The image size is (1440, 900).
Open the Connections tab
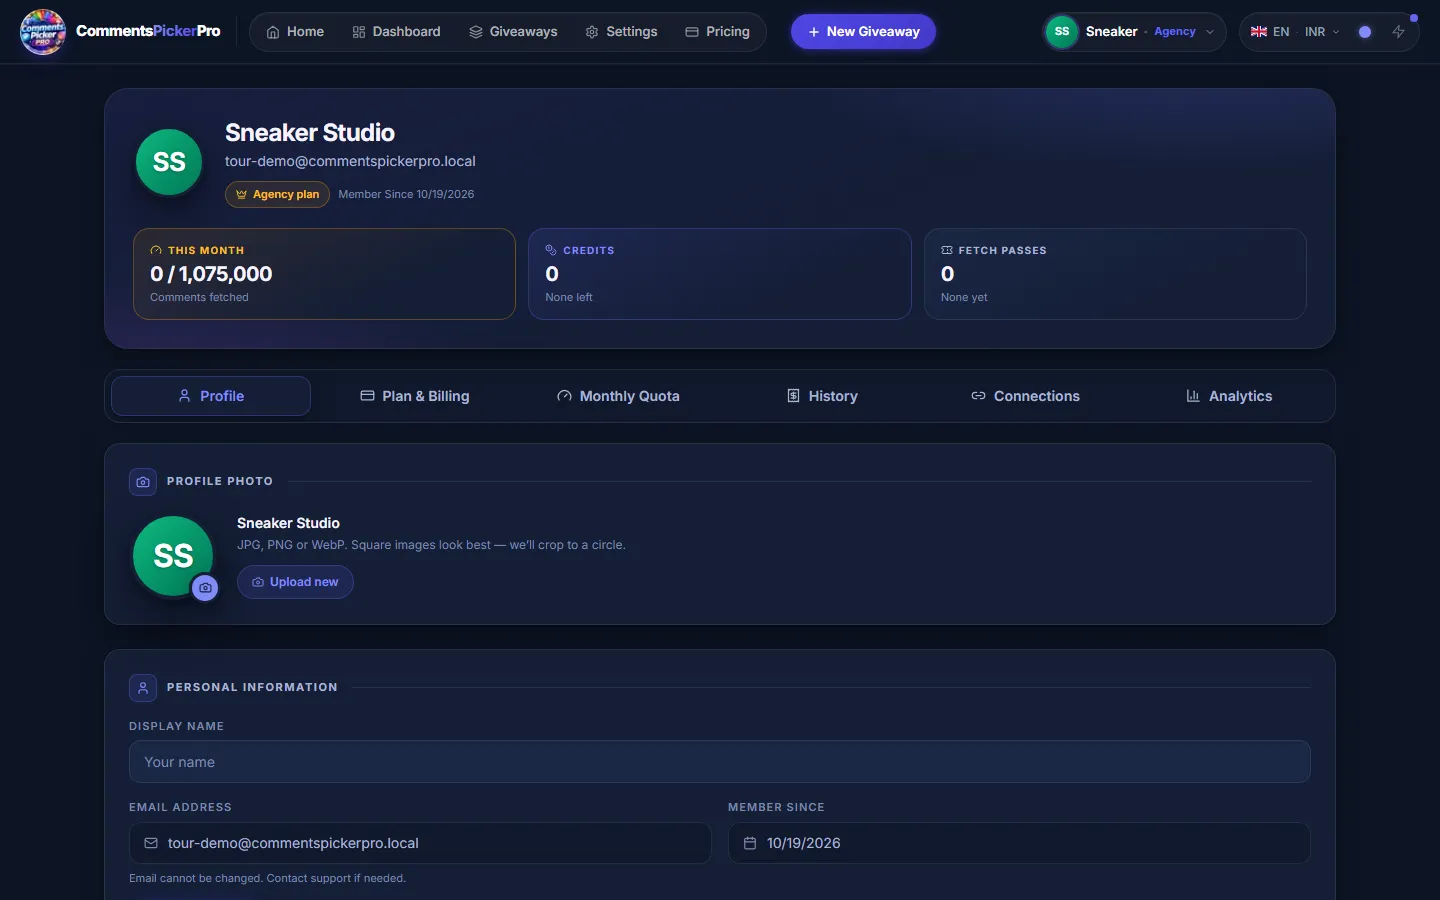(1025, 396)
